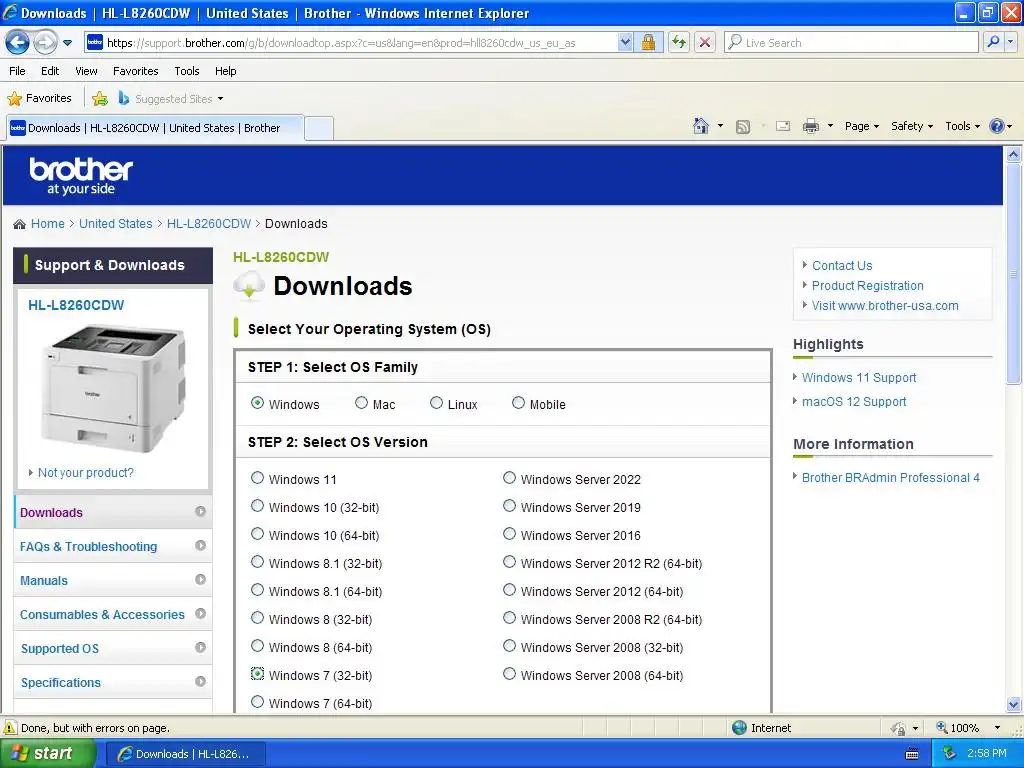Screen dimensions: 1024x768
Task: Open the Edit menu
Action: 50,71
